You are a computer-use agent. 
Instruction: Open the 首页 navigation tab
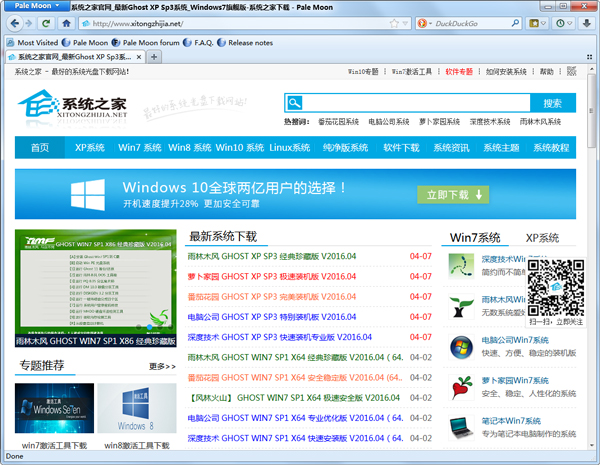(x=40, y=147)
